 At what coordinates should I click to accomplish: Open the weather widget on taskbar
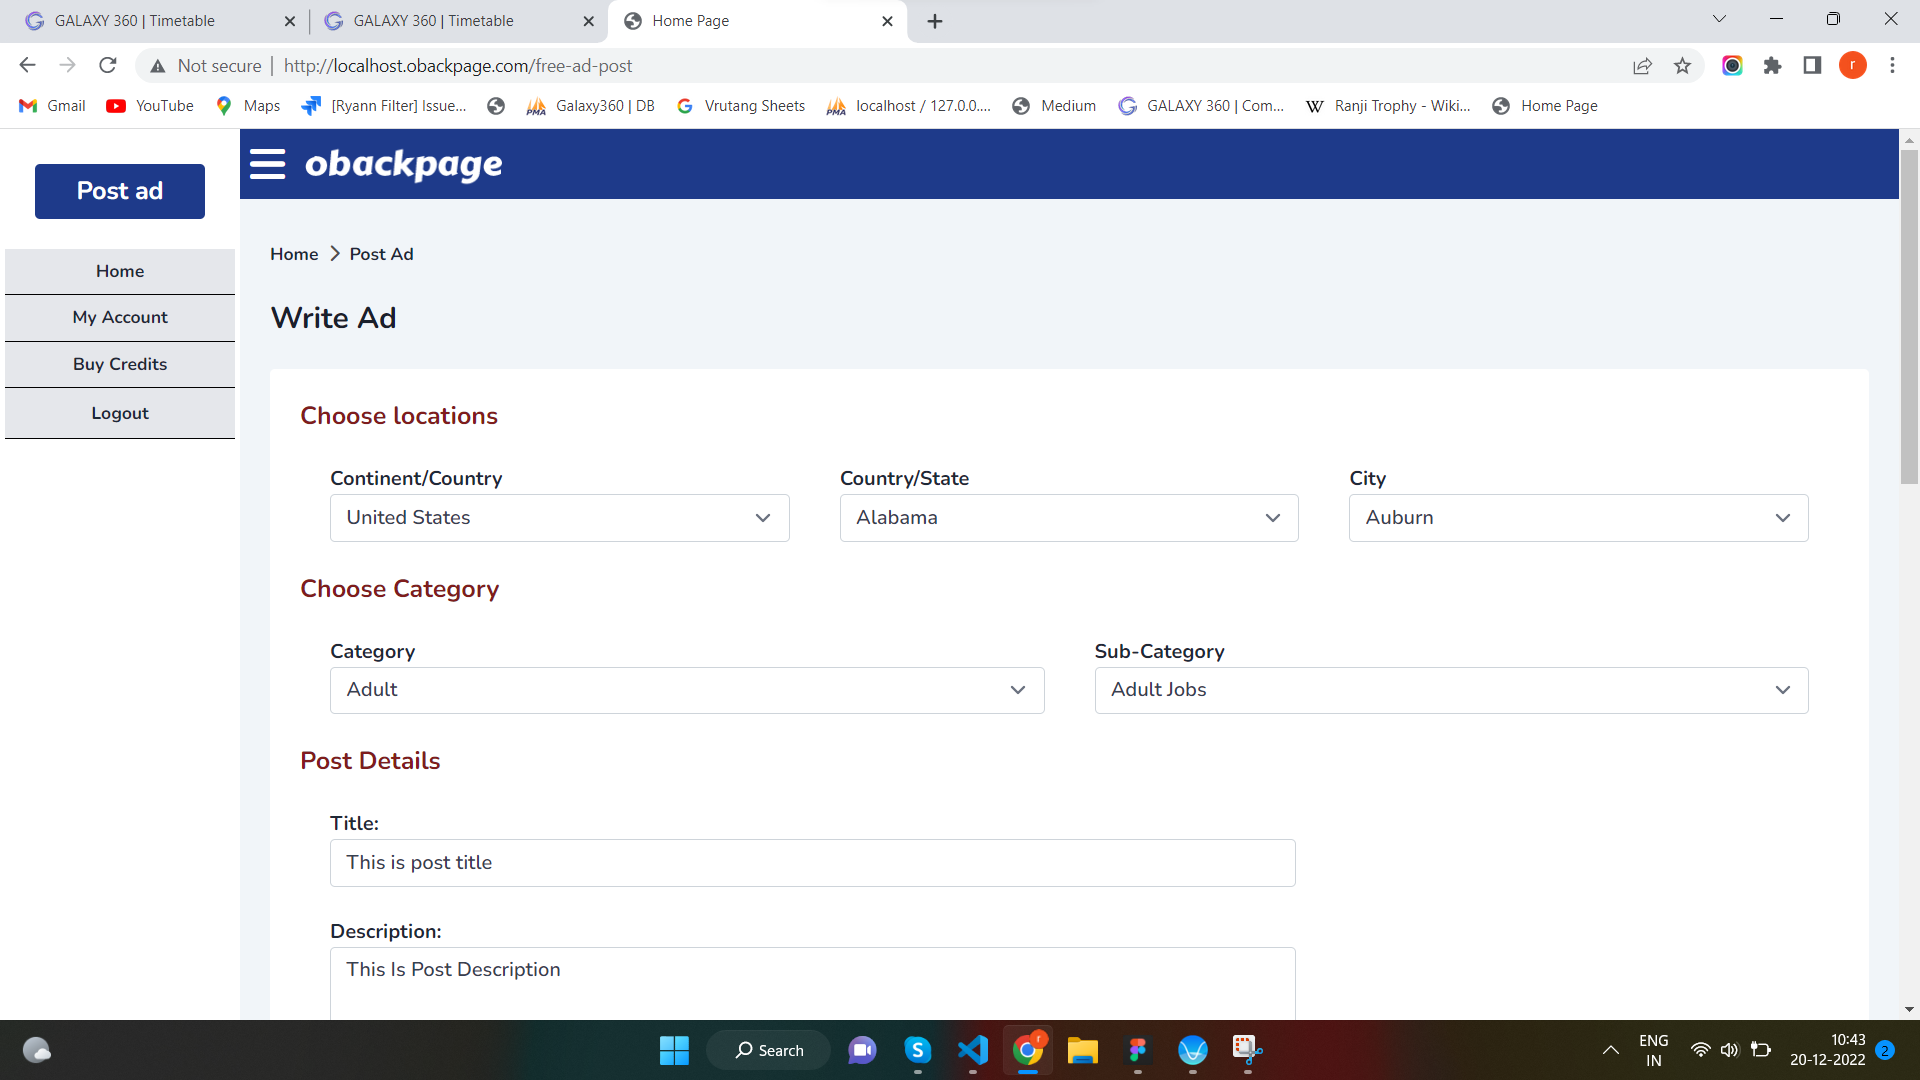click(x=37, y=1050)
